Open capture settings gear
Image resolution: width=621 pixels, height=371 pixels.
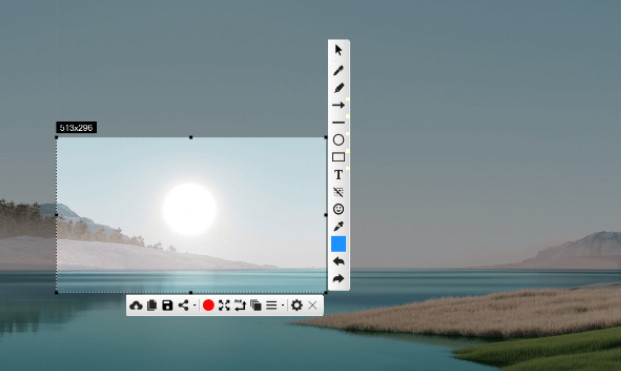pos(297,305)
